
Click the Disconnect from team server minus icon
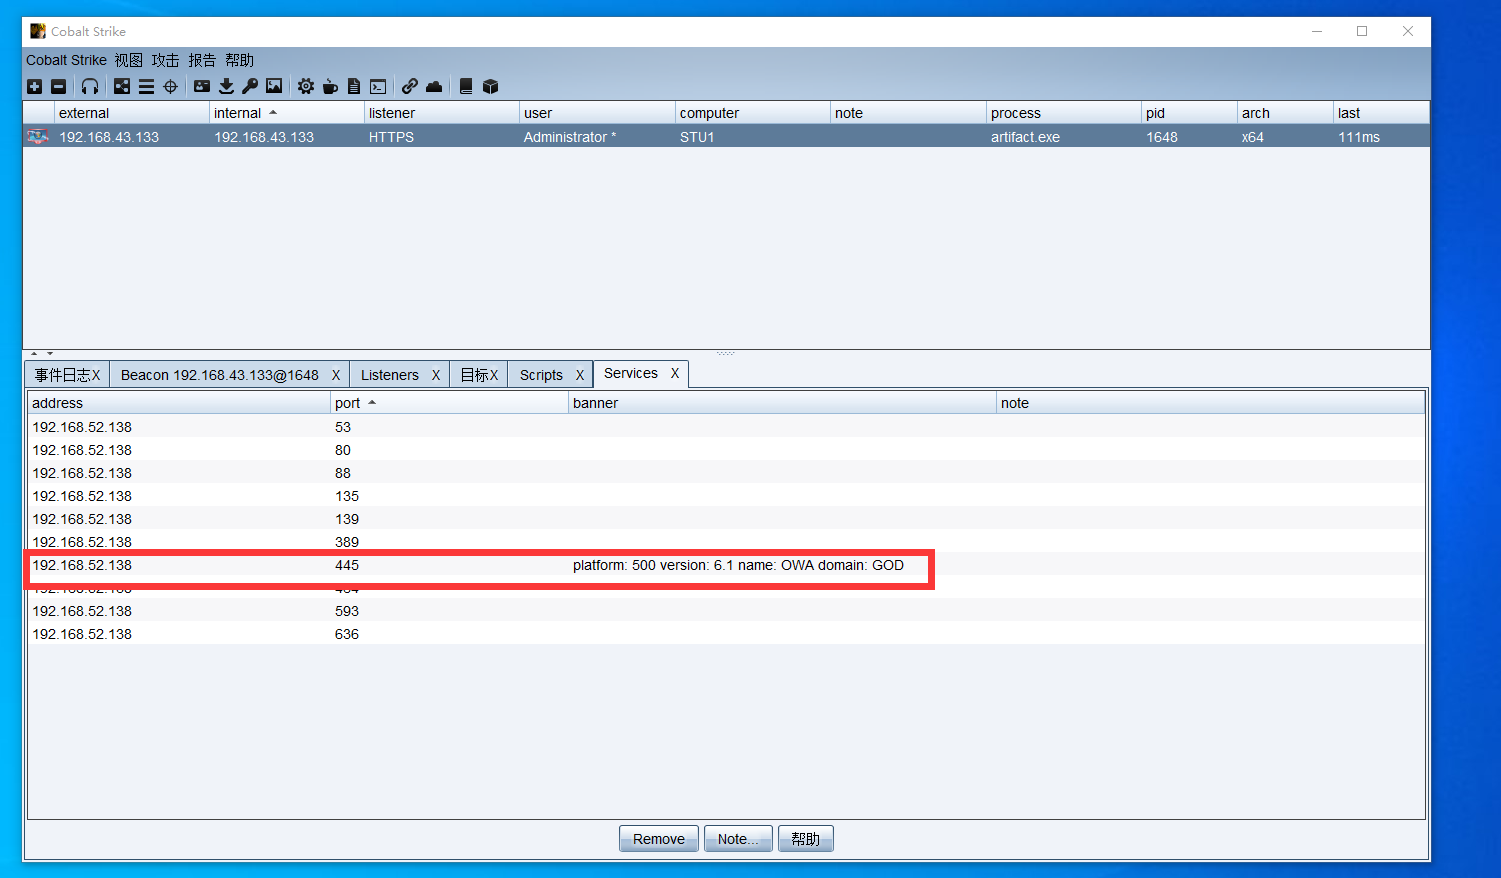[x=58, y=86]
